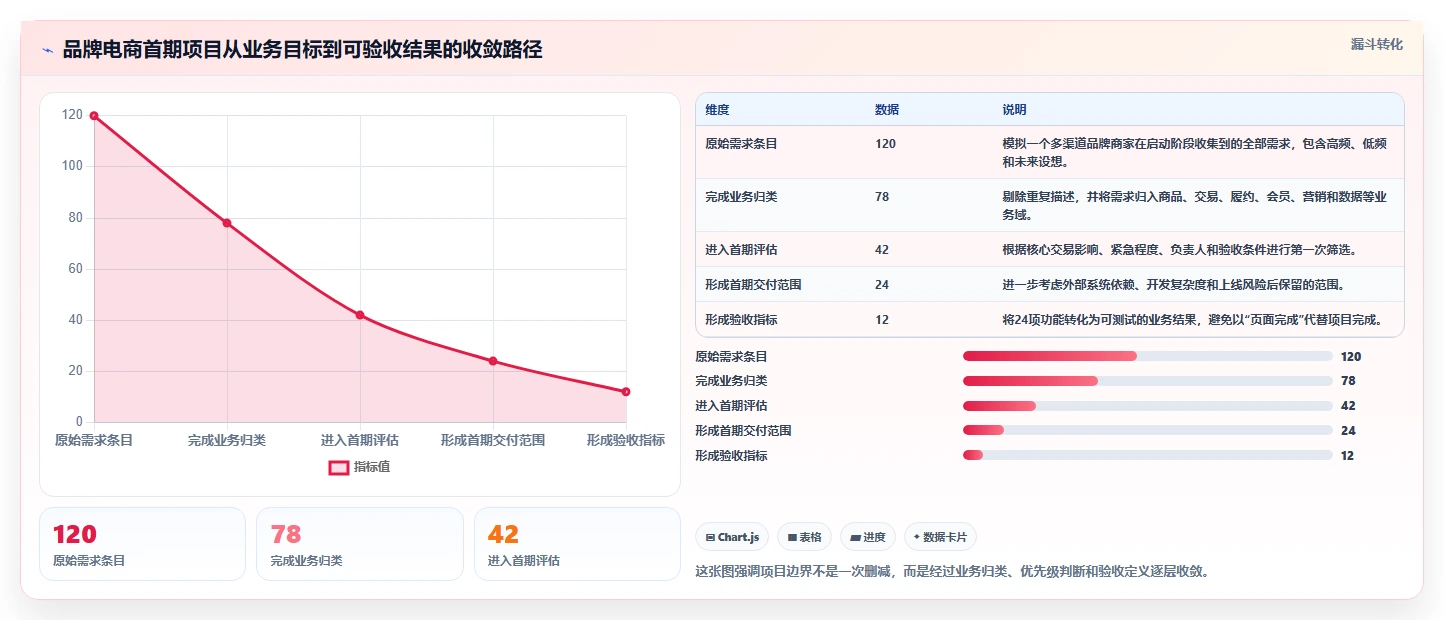Image resolution: width=1444 pixels, height=620 pixels.
Task: Click the description starting 根据核心交易影响
Action: point(1179,250)
